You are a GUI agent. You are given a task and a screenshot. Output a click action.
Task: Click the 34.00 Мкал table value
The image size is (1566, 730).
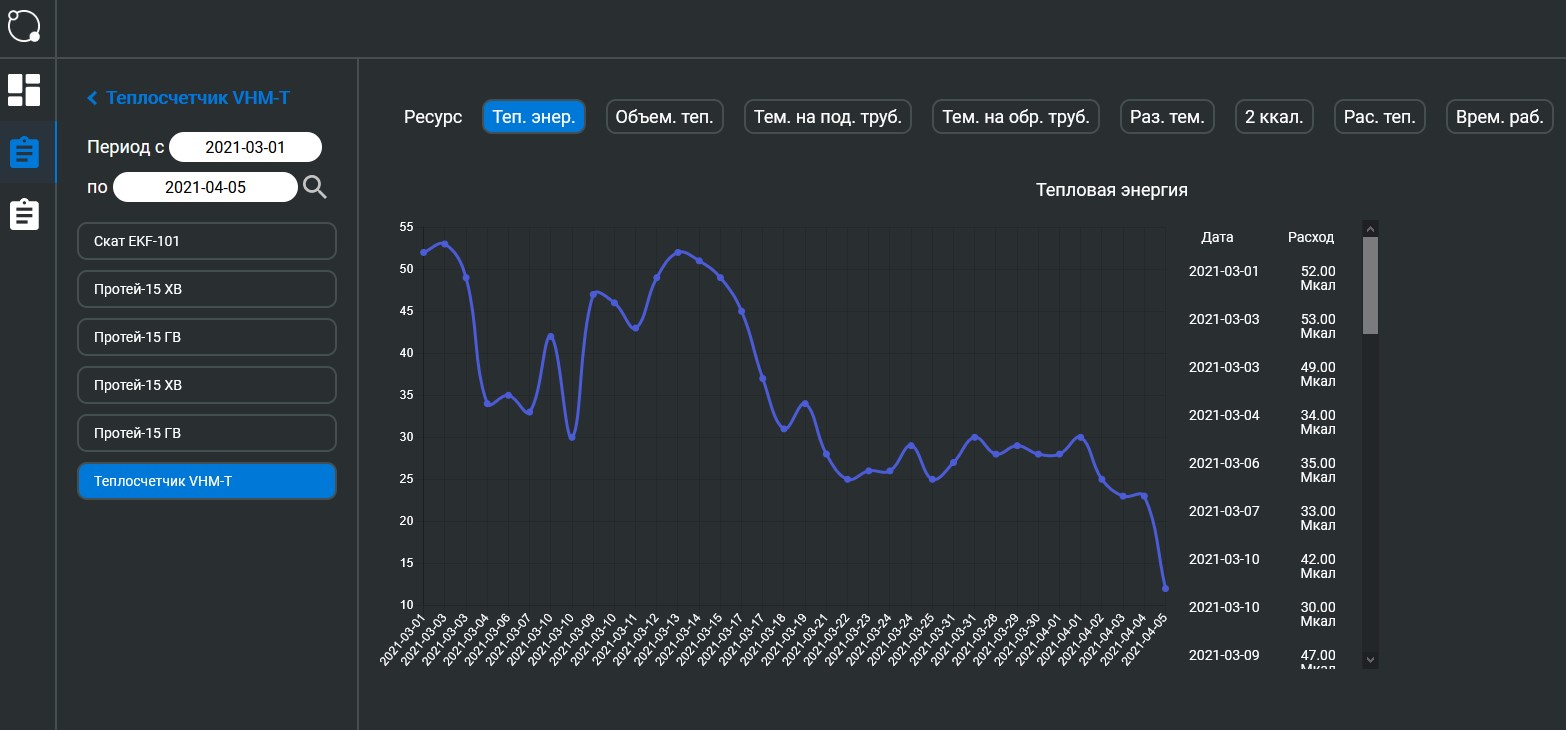click(1318, 422)
